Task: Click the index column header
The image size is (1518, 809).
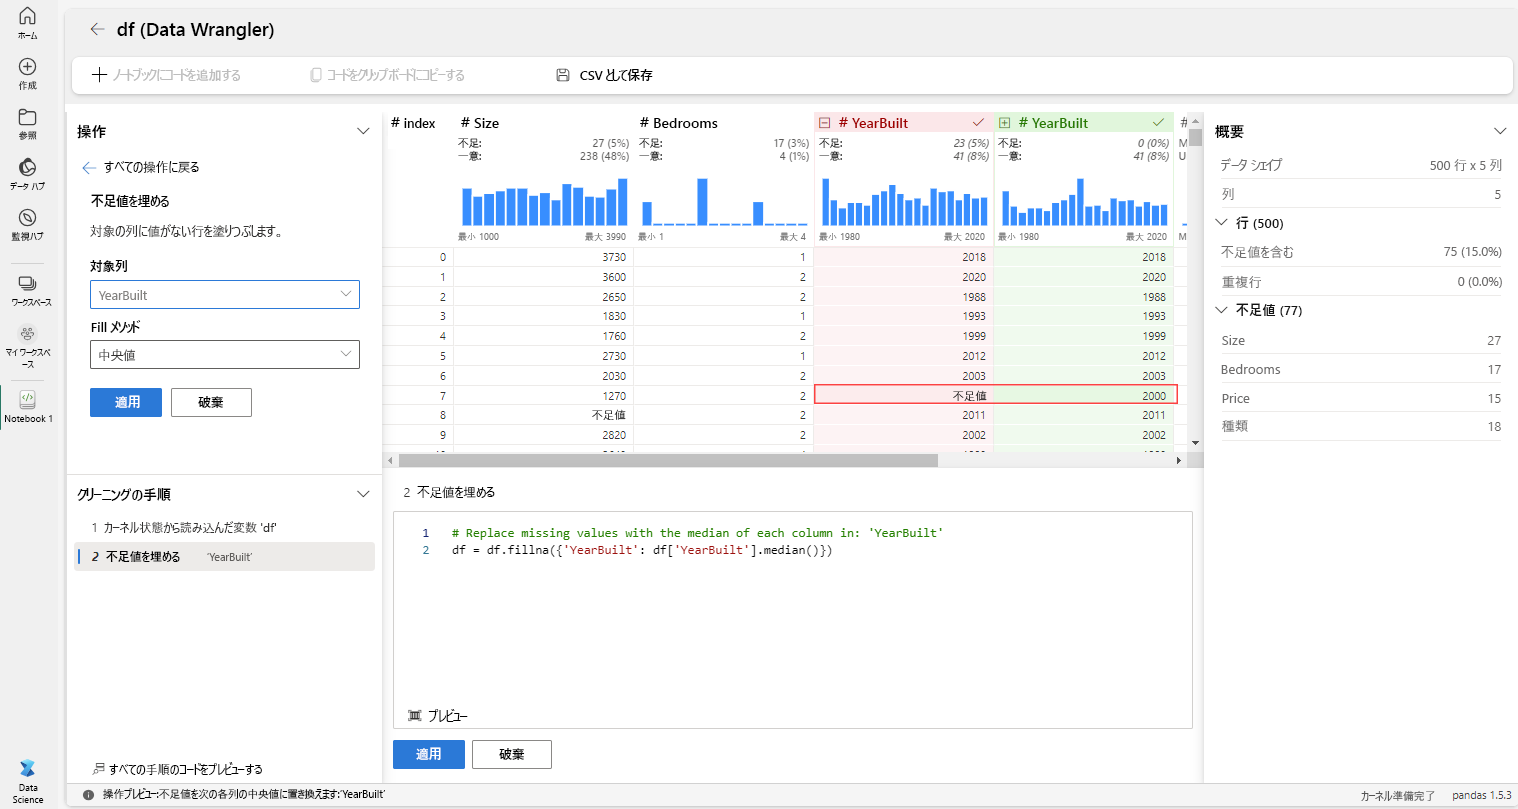Action: coord(413,123)
